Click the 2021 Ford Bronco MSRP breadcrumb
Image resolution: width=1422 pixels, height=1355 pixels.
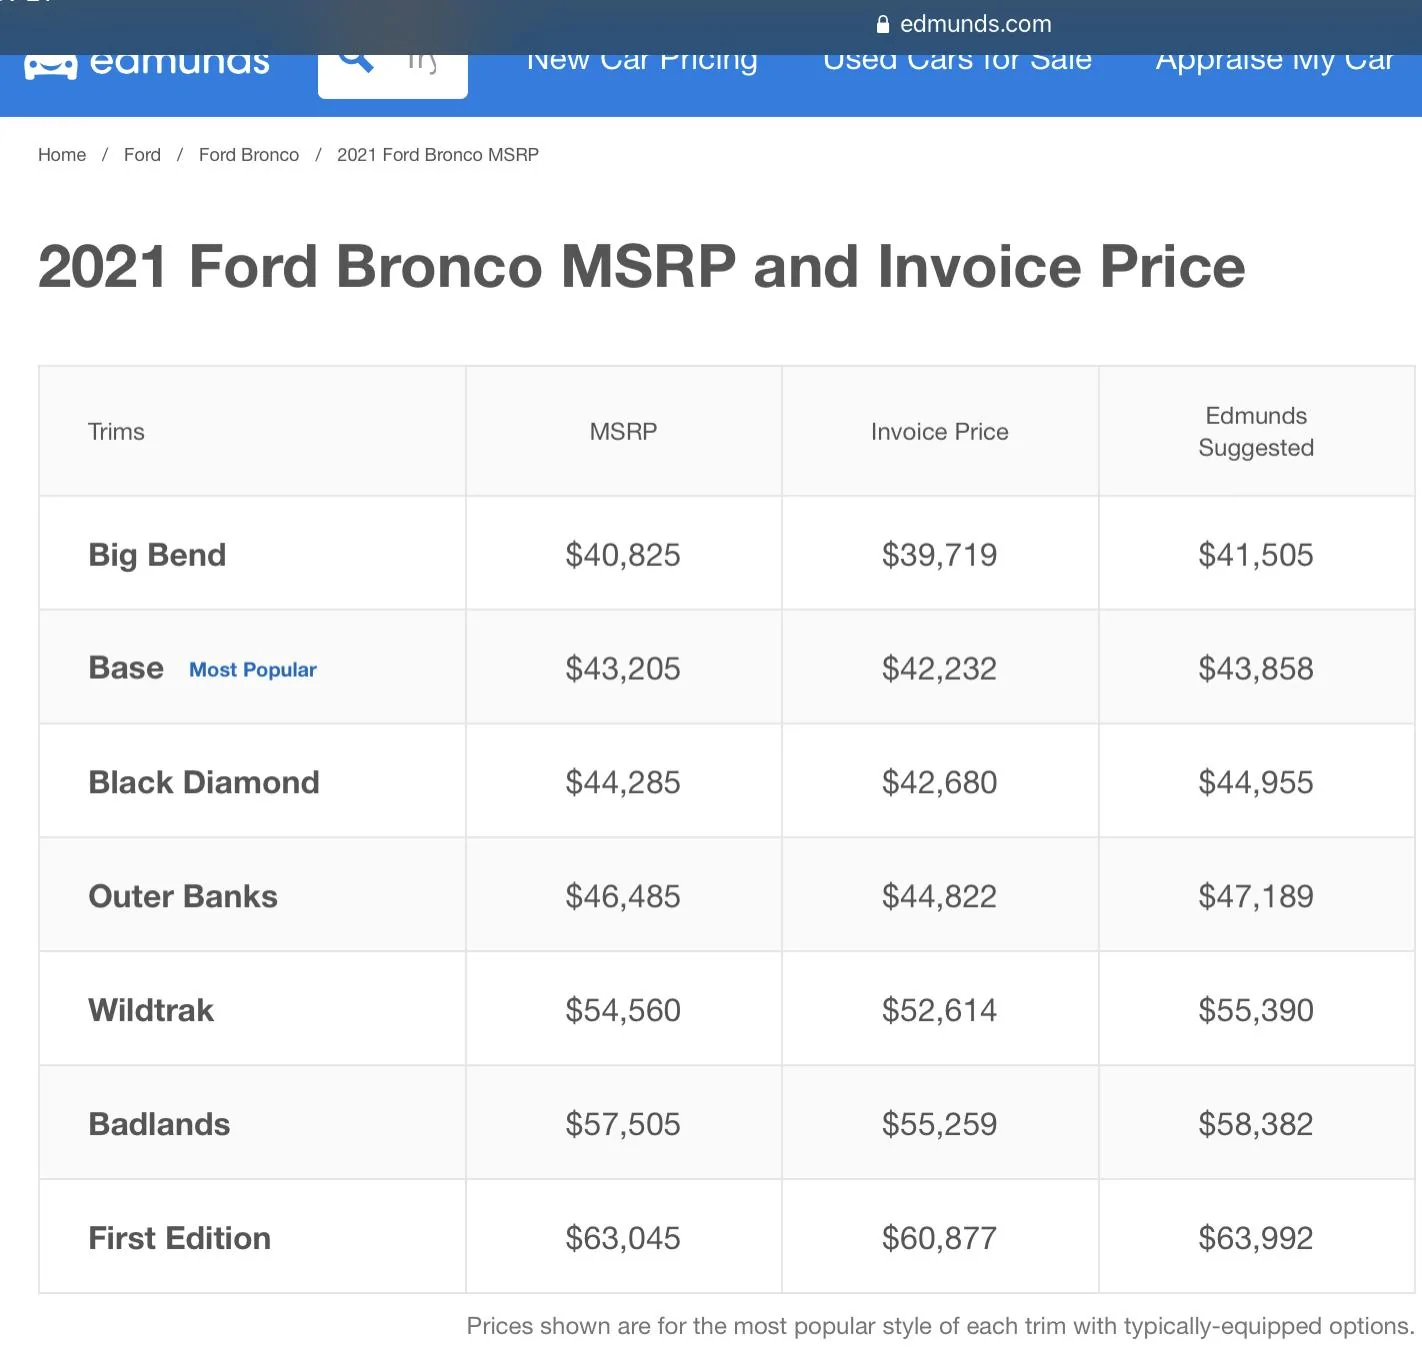[x=438, y=155]
